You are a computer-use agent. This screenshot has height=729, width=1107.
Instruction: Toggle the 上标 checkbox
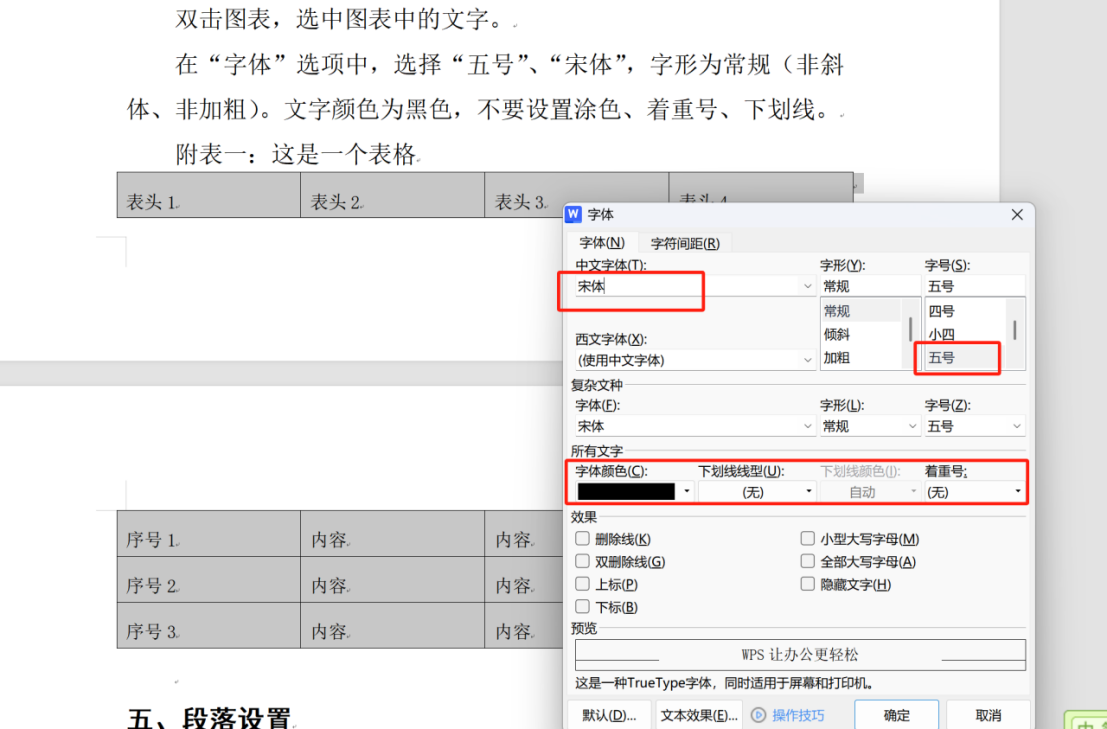(x=583, y=584)
